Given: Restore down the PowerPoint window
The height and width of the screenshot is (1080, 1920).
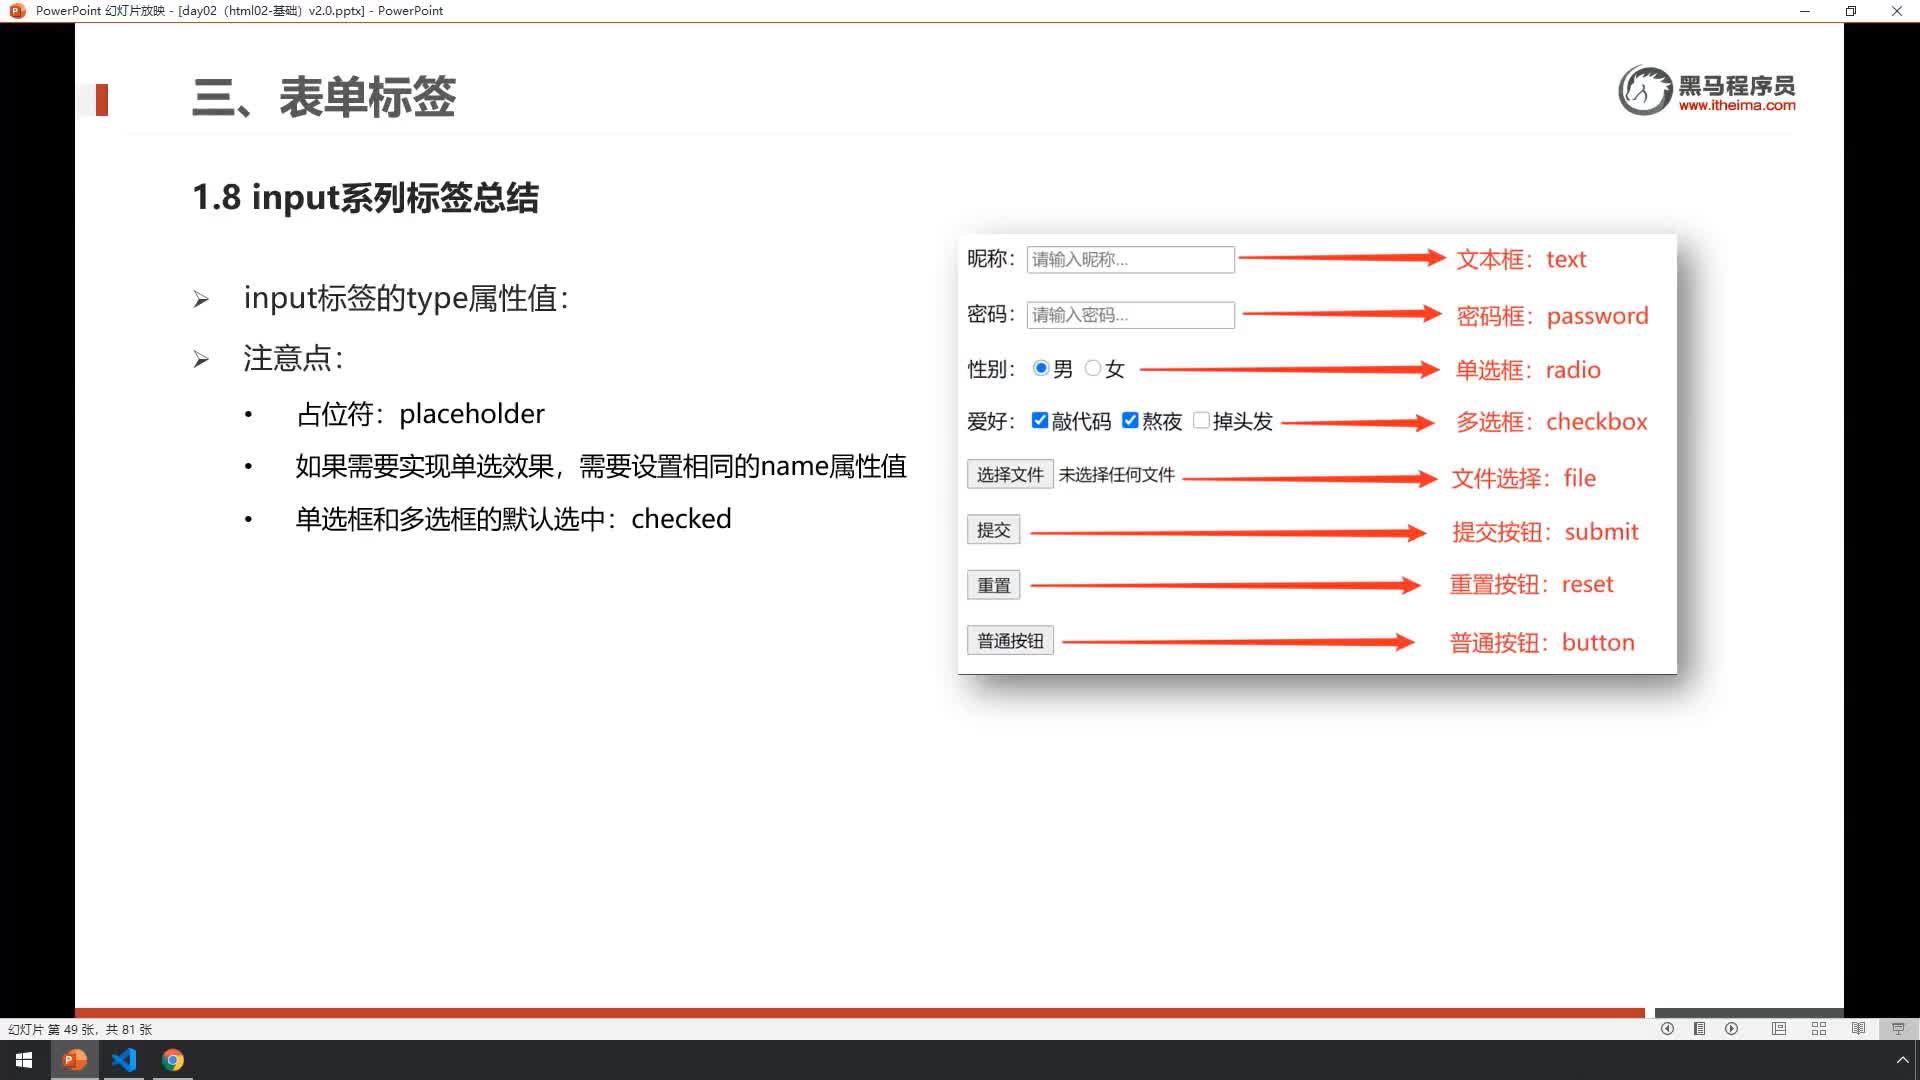Looking at the screenshot, I should point(1851,11).
